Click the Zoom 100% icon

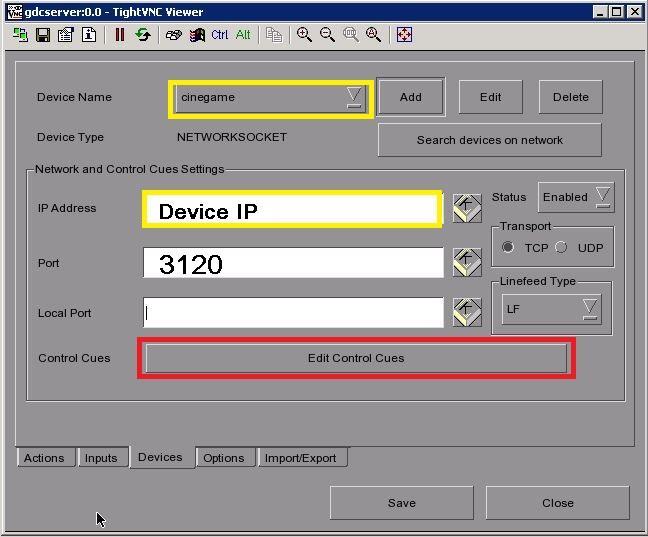click(x=350, y=35)
